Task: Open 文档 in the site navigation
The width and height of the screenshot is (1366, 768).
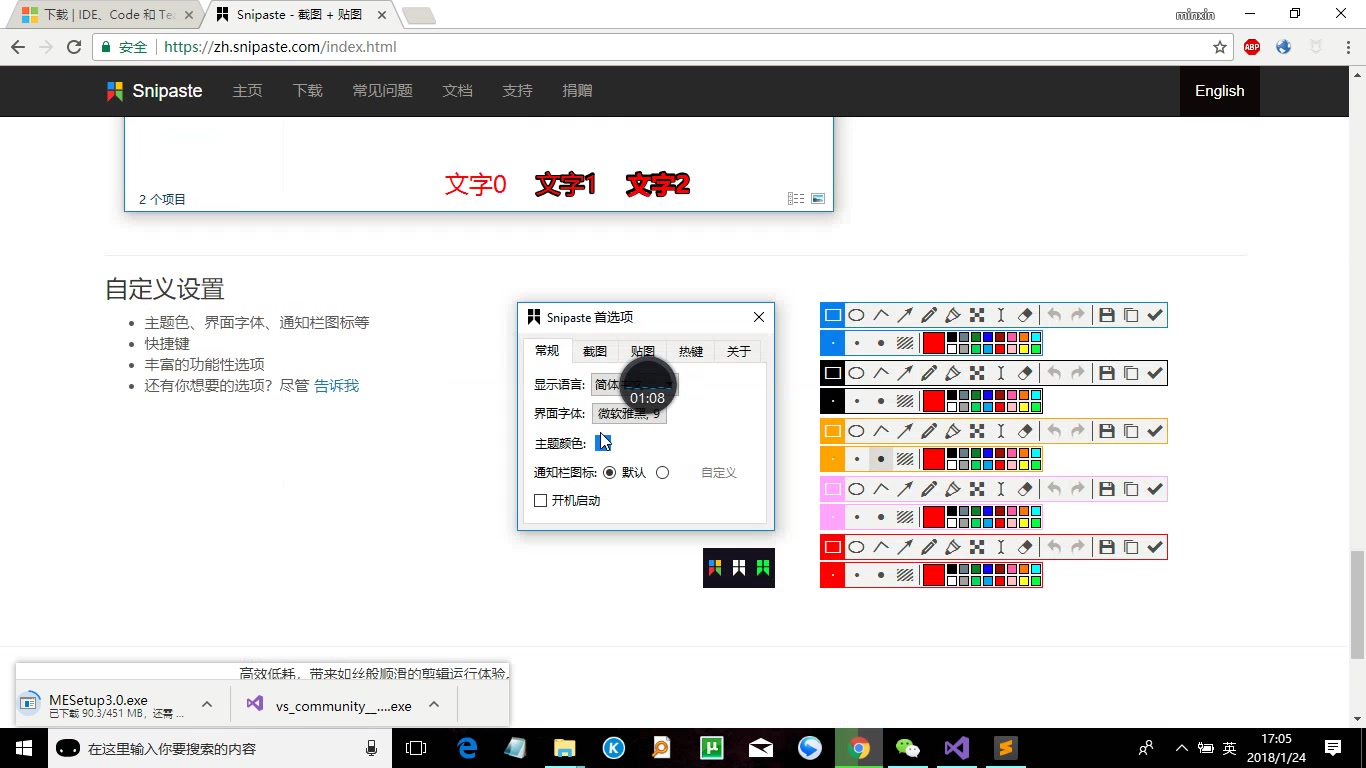Action: click(x=457, y=90)
